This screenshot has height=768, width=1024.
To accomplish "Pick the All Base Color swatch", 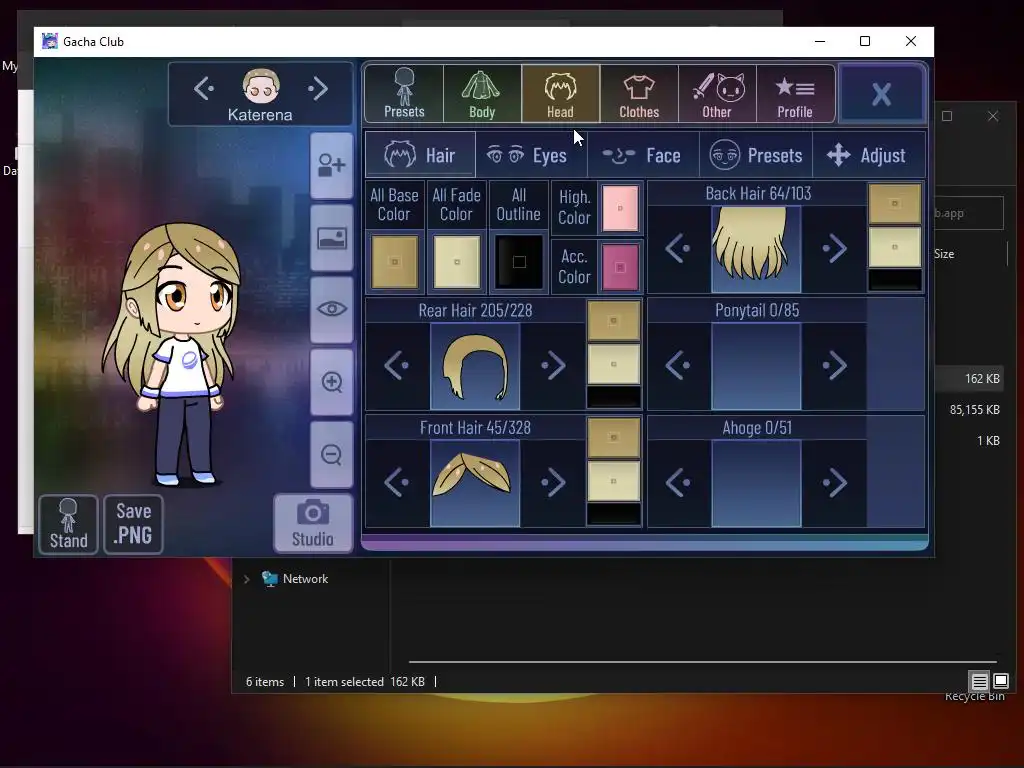I will tap(394, 262).
